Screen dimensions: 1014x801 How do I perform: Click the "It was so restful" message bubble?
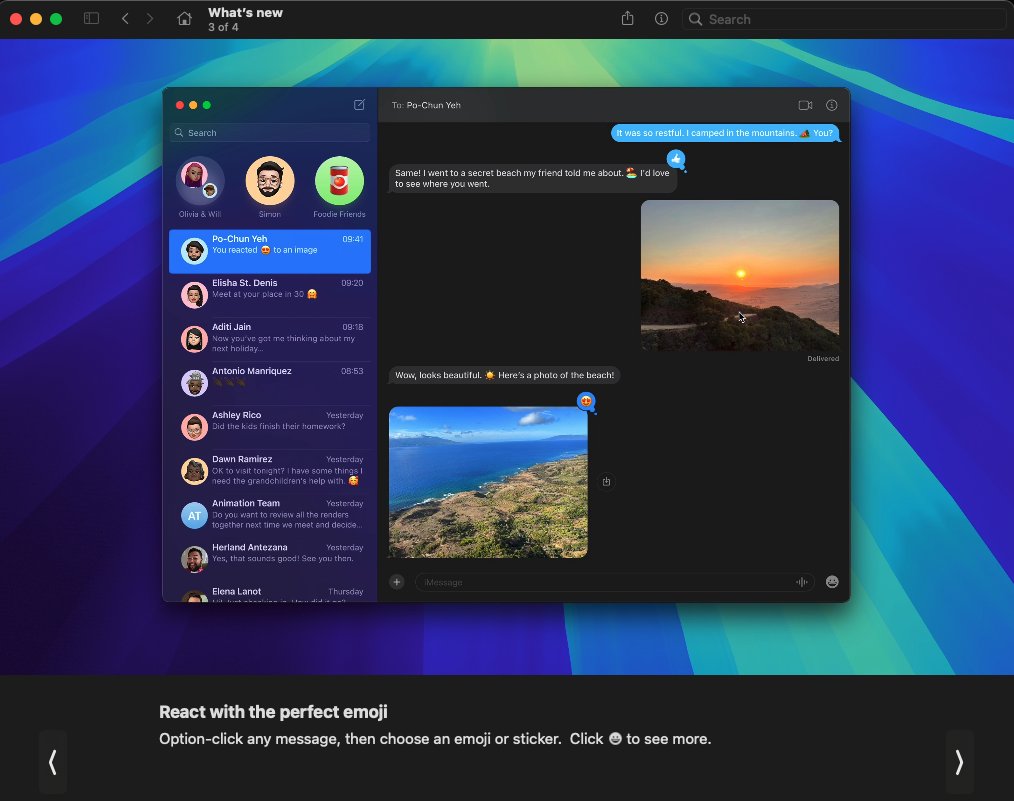725,133
